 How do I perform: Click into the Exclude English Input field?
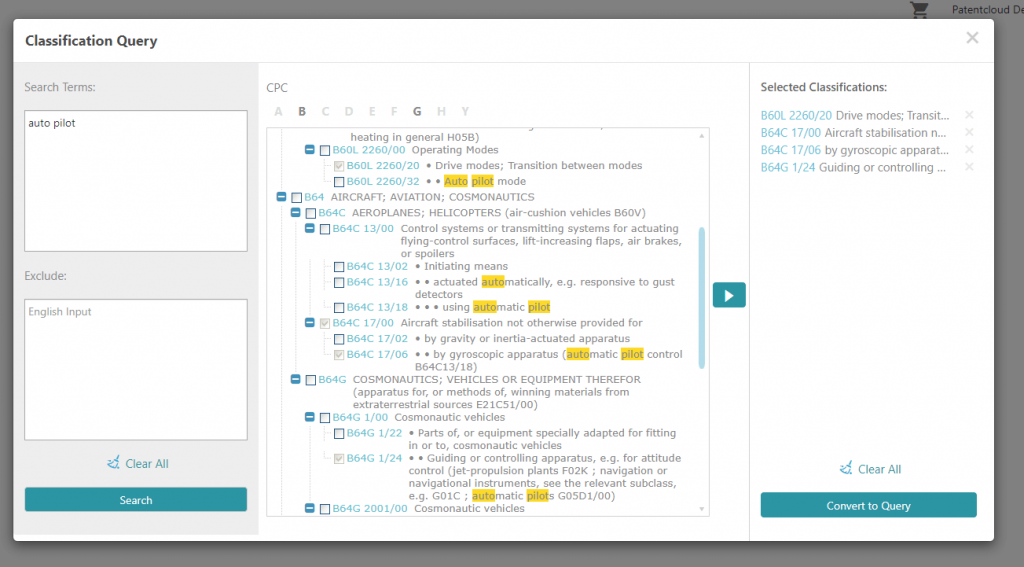coord(136,370)
